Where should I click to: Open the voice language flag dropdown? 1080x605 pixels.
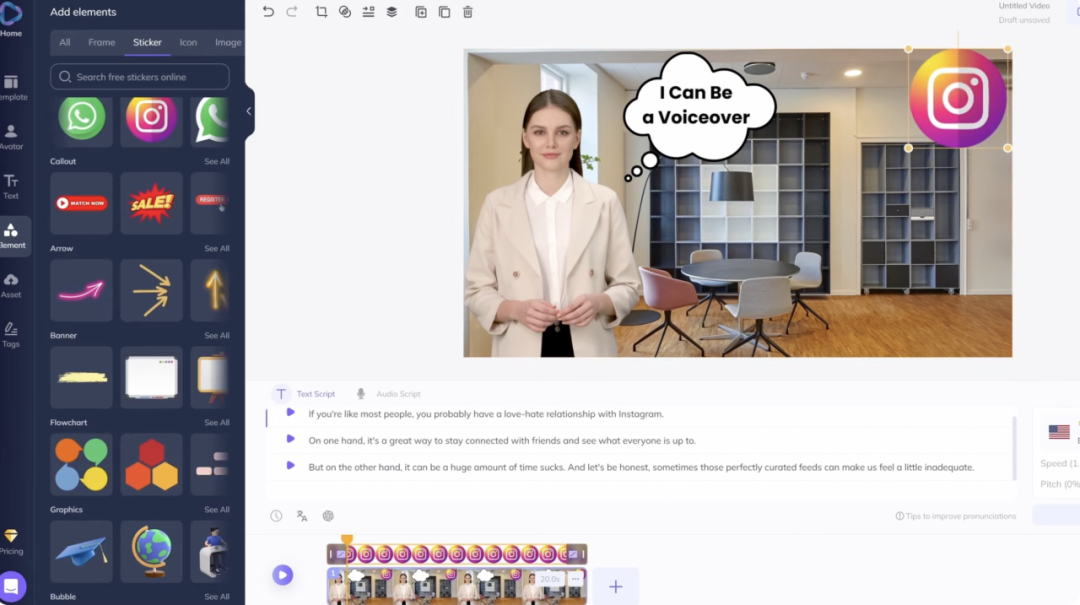point(1059,432)
